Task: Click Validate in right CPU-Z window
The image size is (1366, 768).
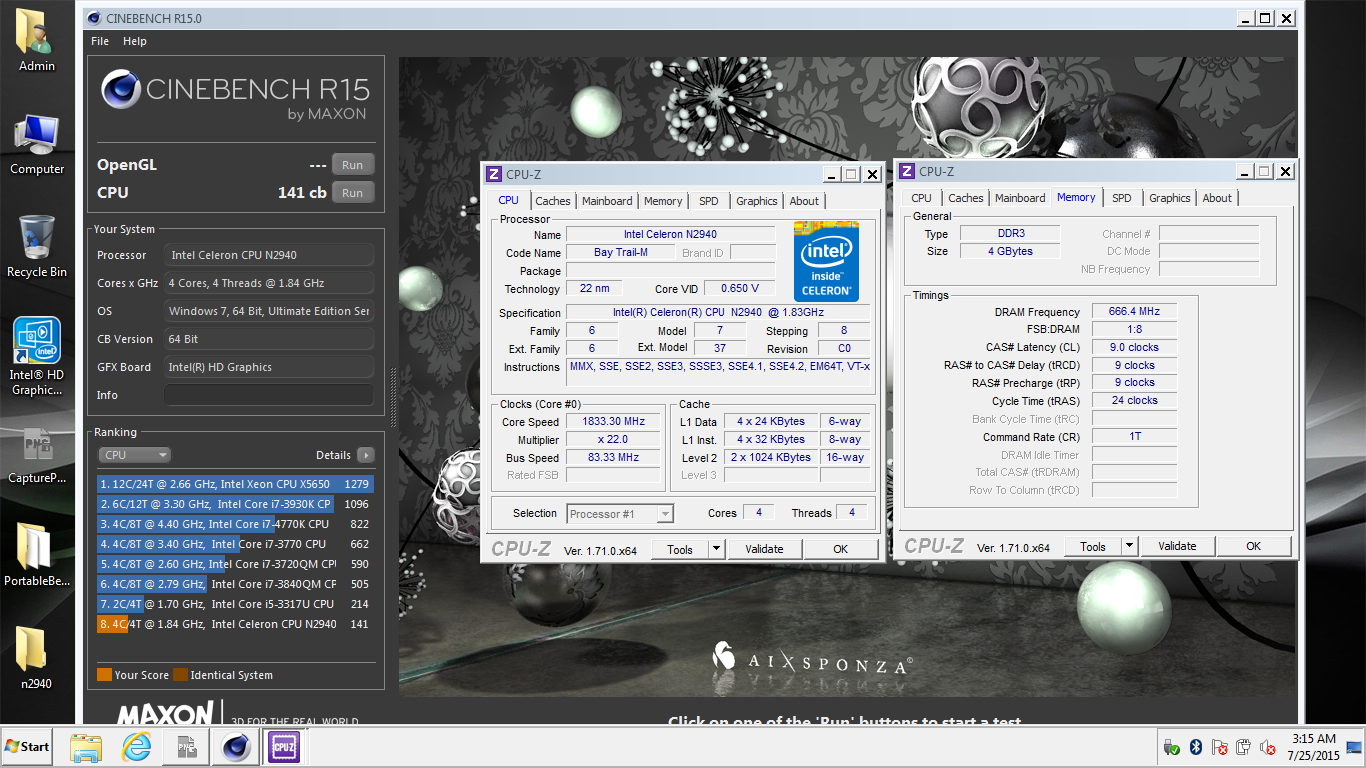Action: click(1177, 546)
